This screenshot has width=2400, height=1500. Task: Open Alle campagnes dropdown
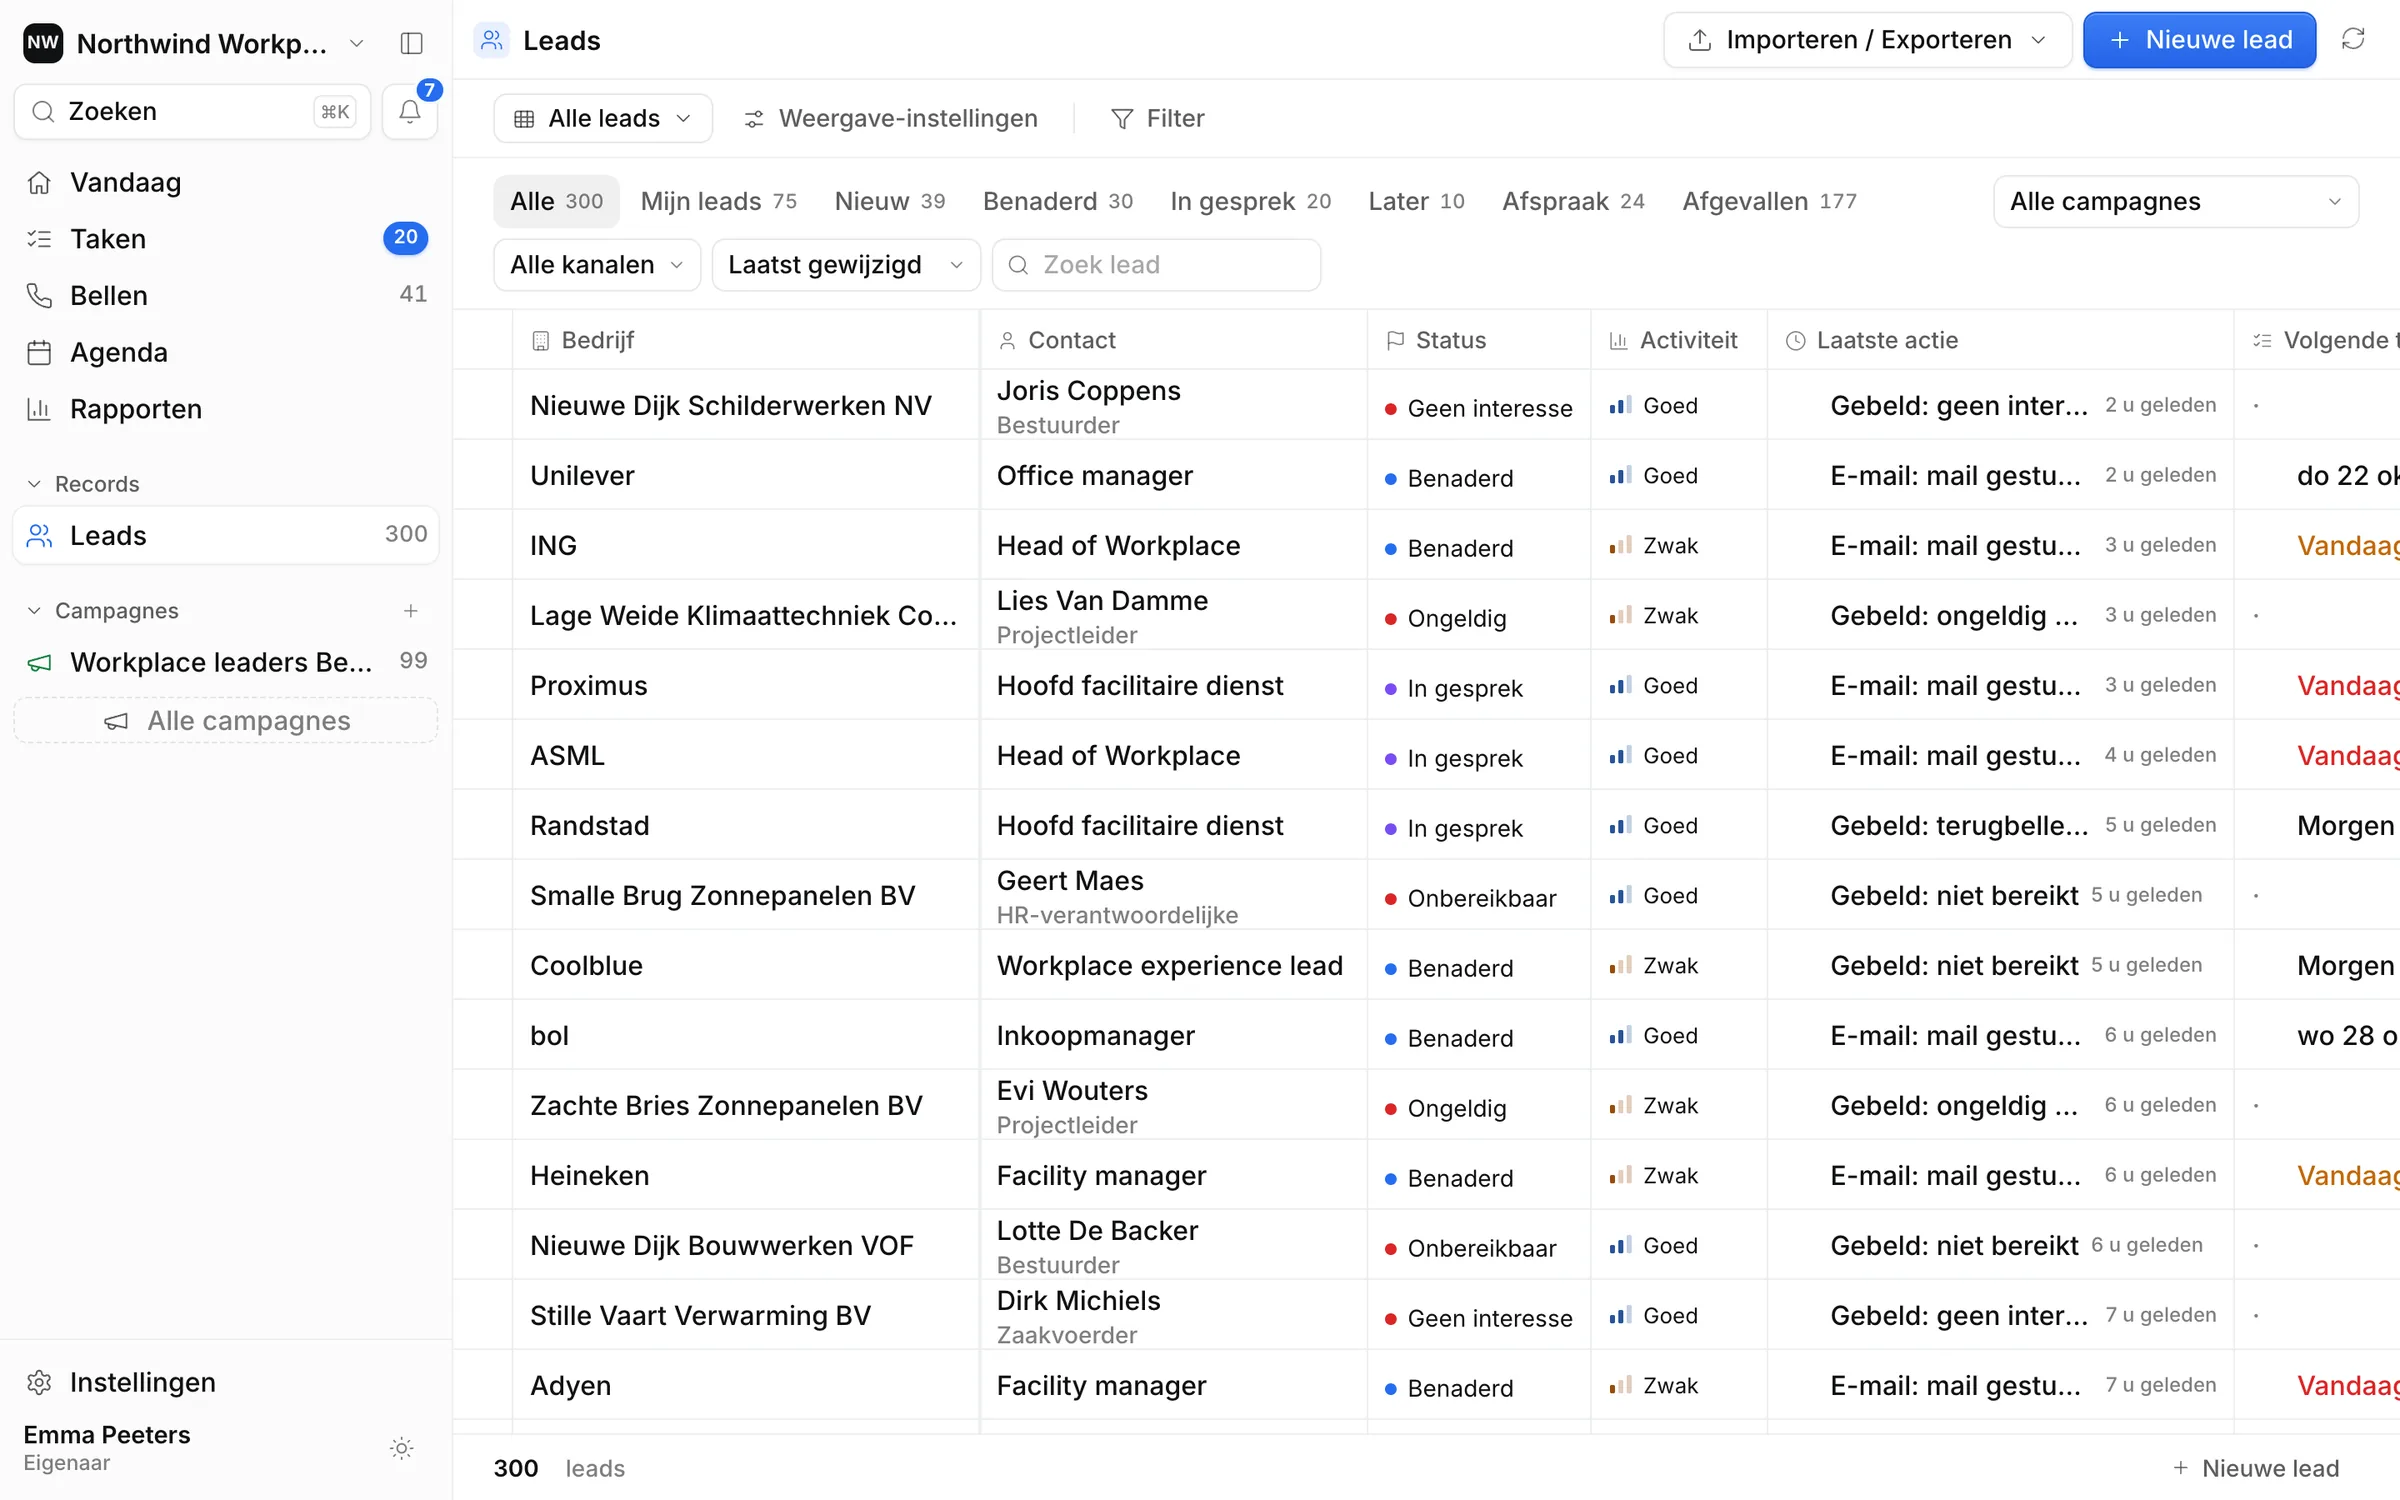pyautogui.click(x=2176, y=202)
